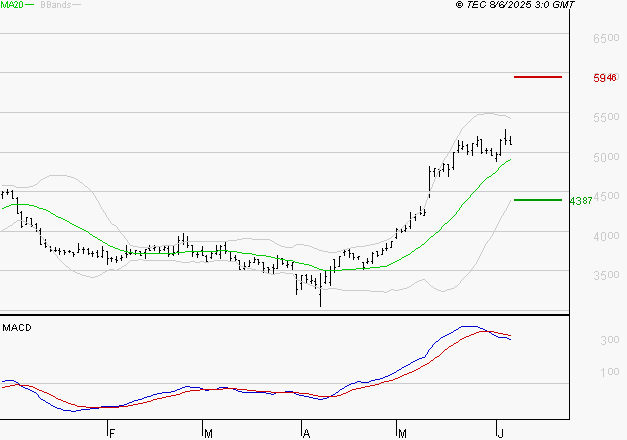627x440 pixels.
Task: Click the 5000 price axis label
Action: coord(606,157)
